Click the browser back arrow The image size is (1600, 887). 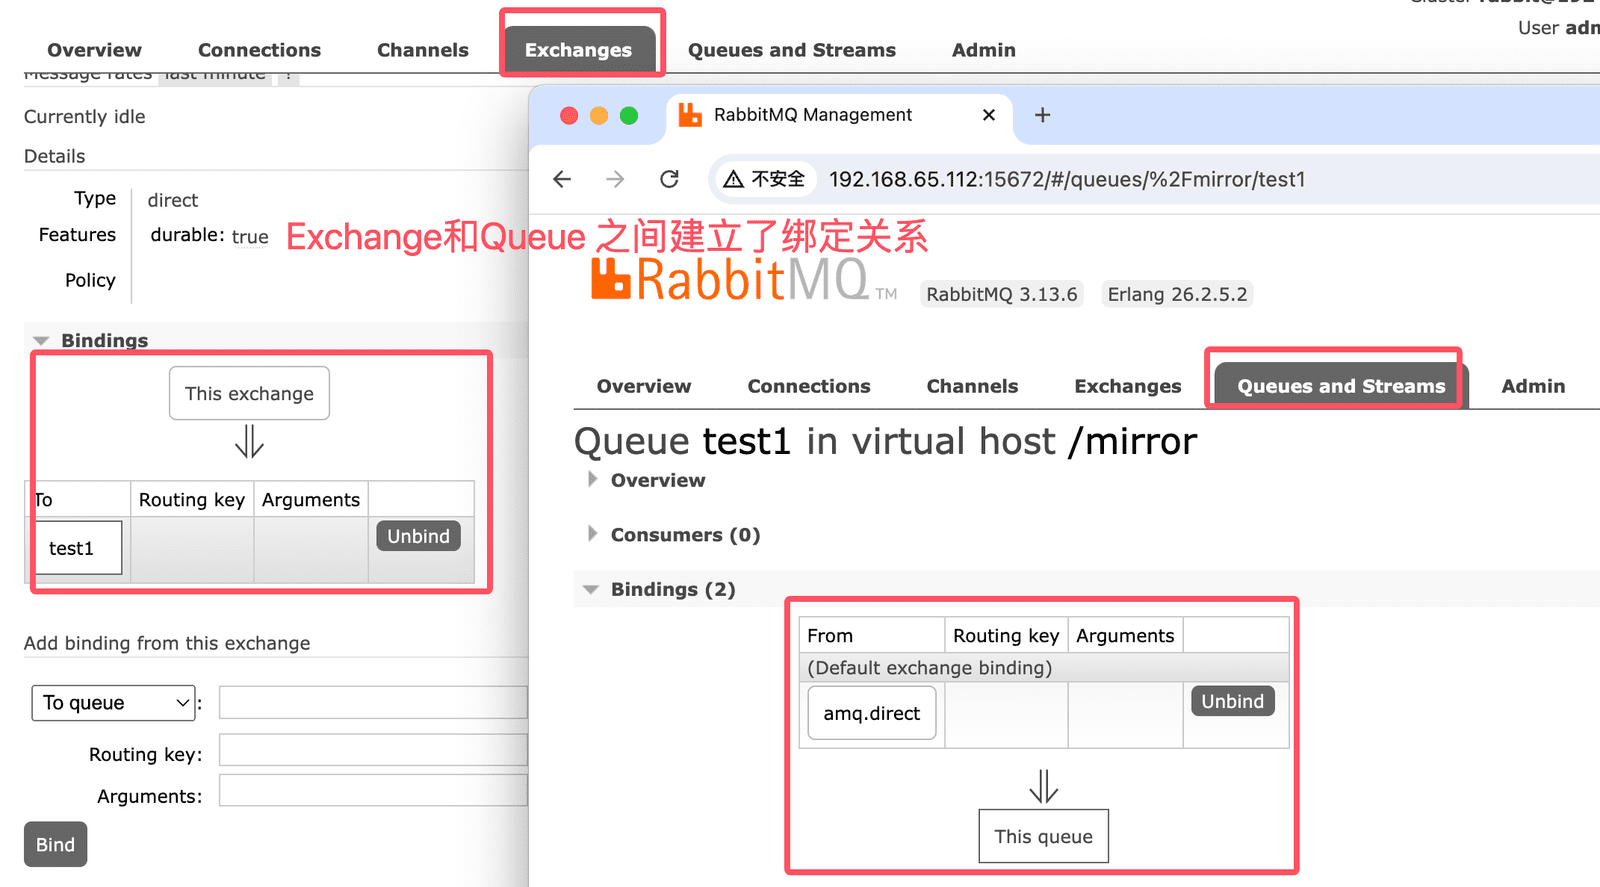(562, 179)
